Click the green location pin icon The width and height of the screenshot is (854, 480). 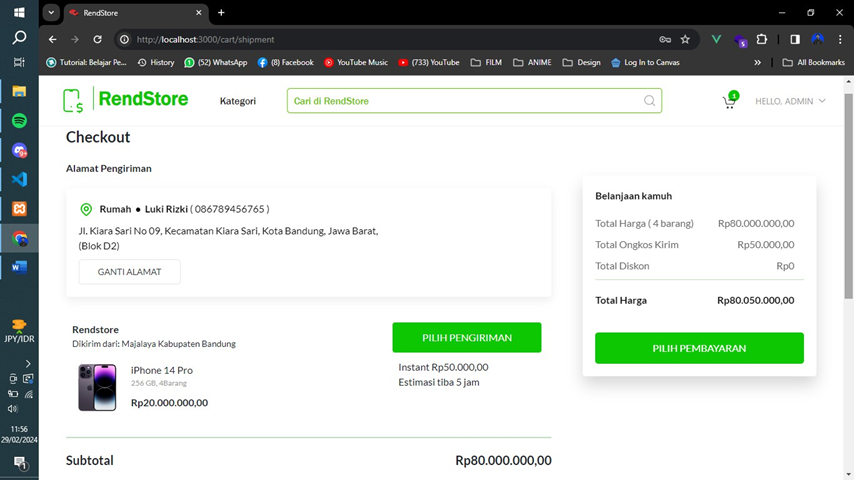[86, 209]
